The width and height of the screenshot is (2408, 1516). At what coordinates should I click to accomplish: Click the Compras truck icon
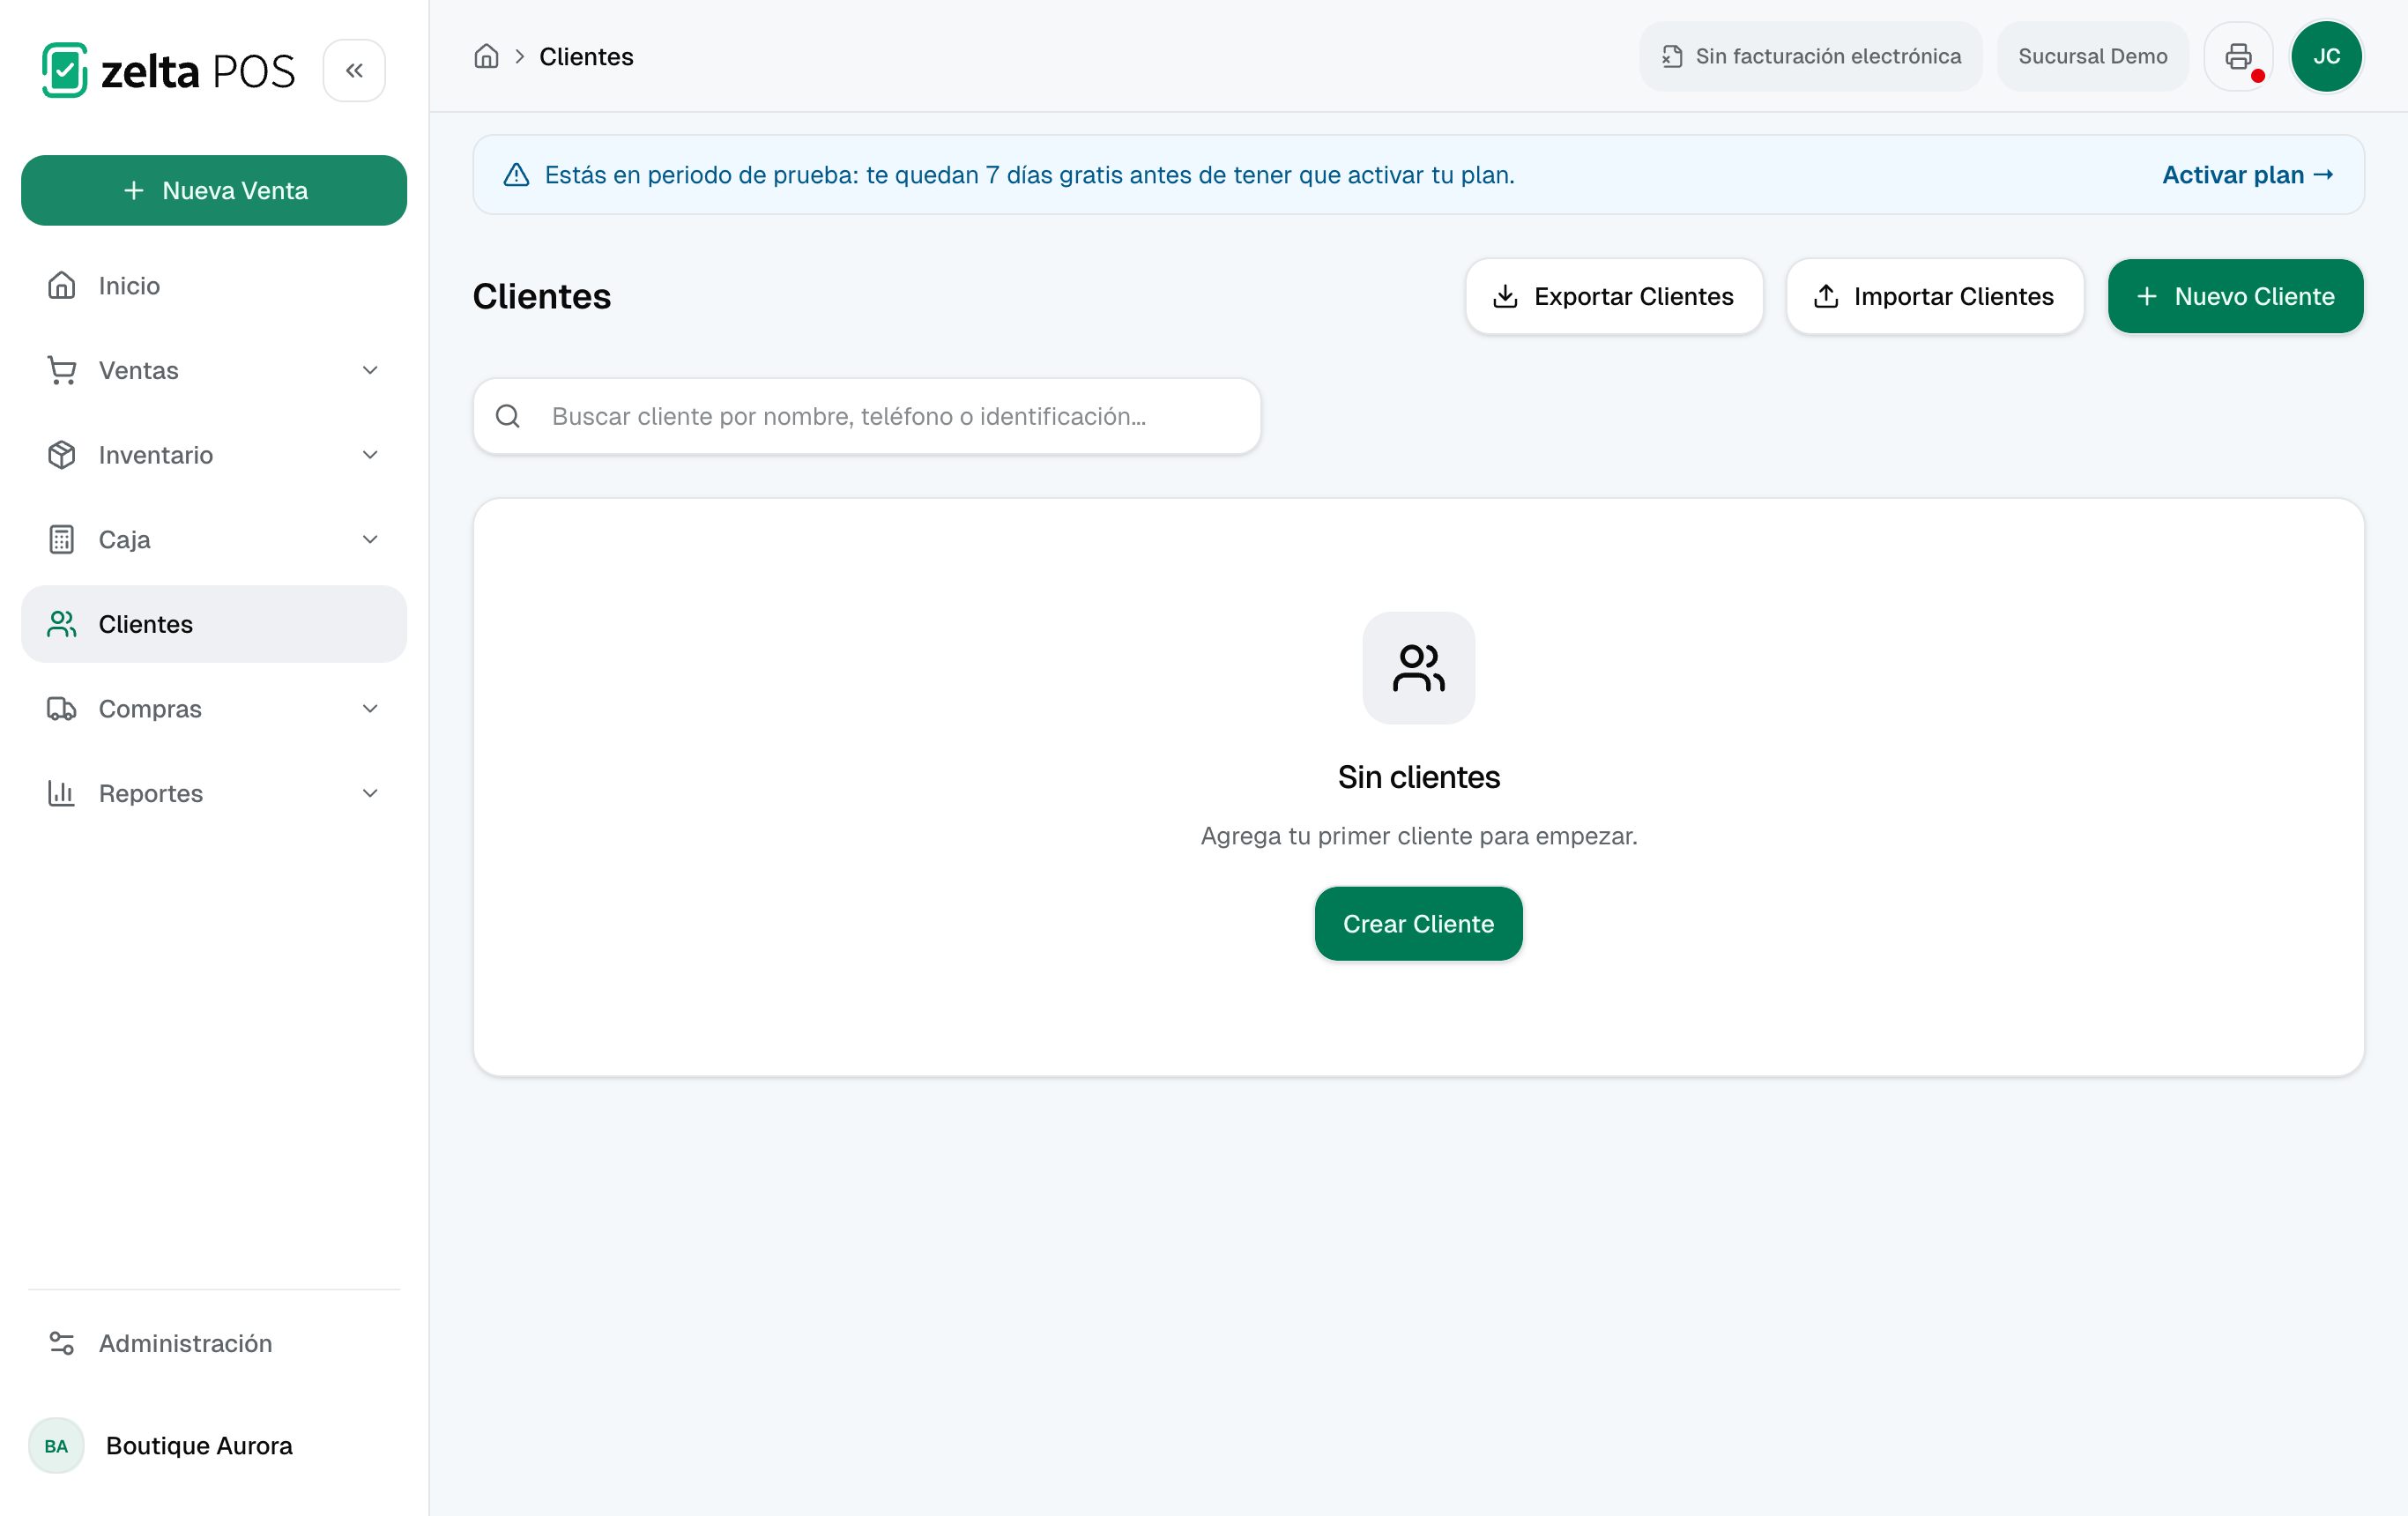pos(62,709)
